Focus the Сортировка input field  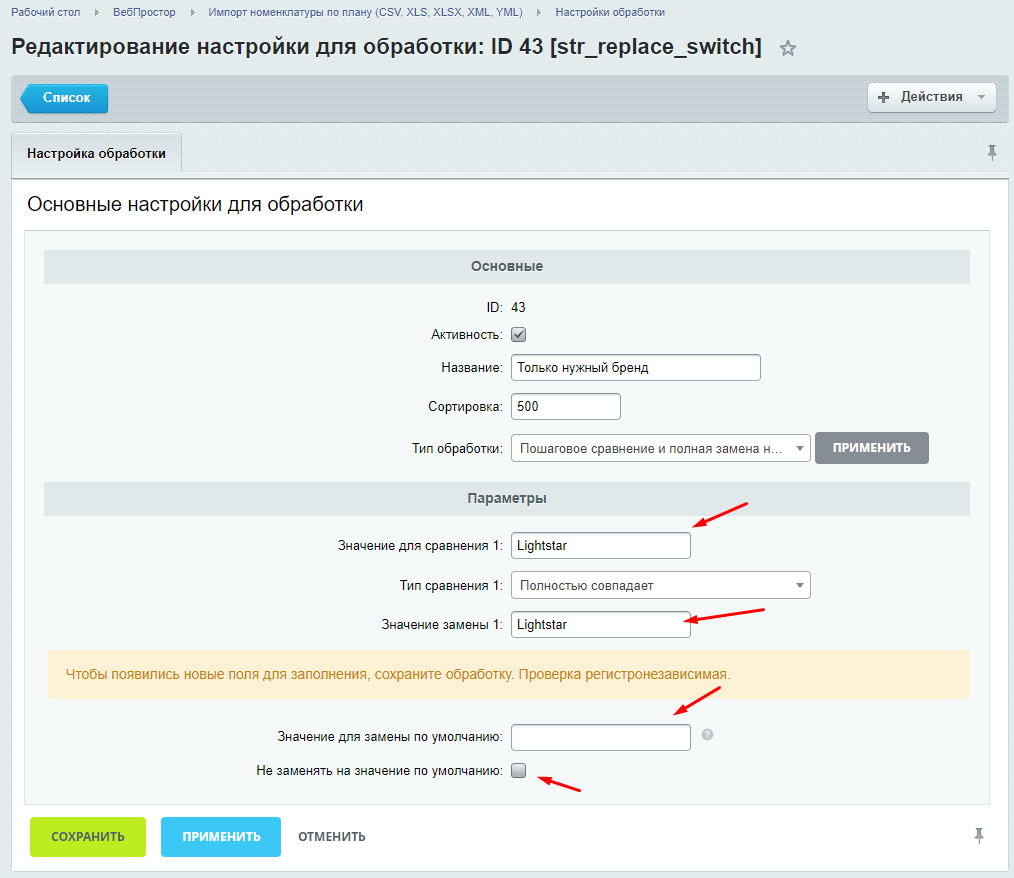[x=566, y=406]
